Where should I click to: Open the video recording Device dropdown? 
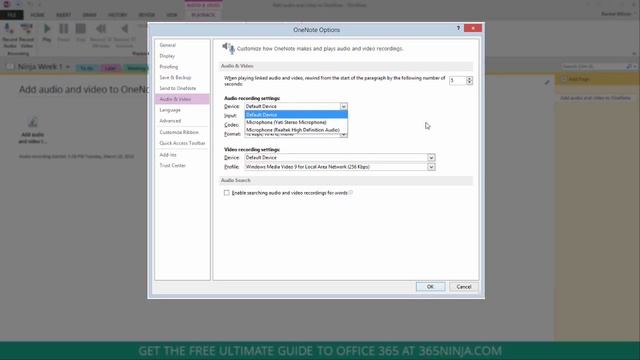(x=431, y=158)
